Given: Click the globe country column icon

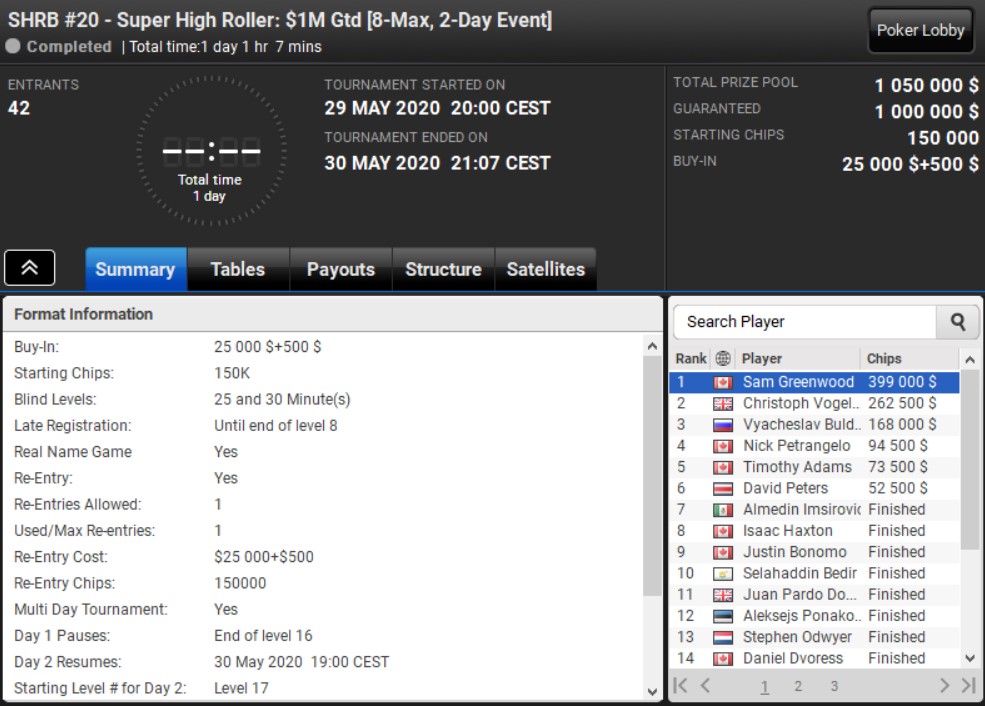Looking at the screenshot, I should [723, 358].
